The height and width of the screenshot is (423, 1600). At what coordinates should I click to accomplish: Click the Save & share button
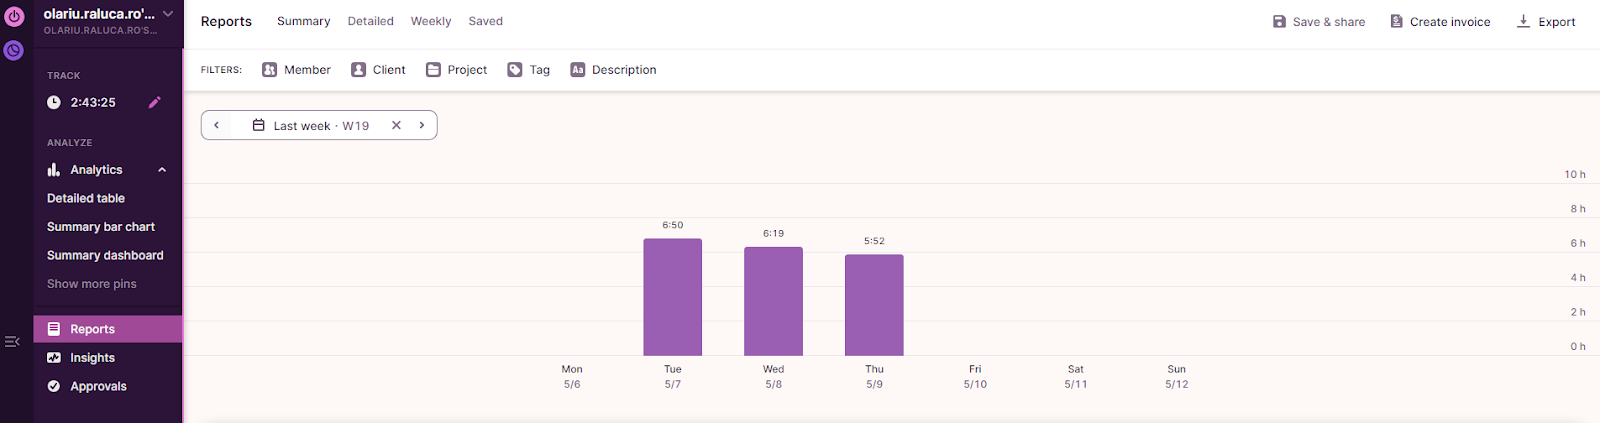[x=1318, y=22]
